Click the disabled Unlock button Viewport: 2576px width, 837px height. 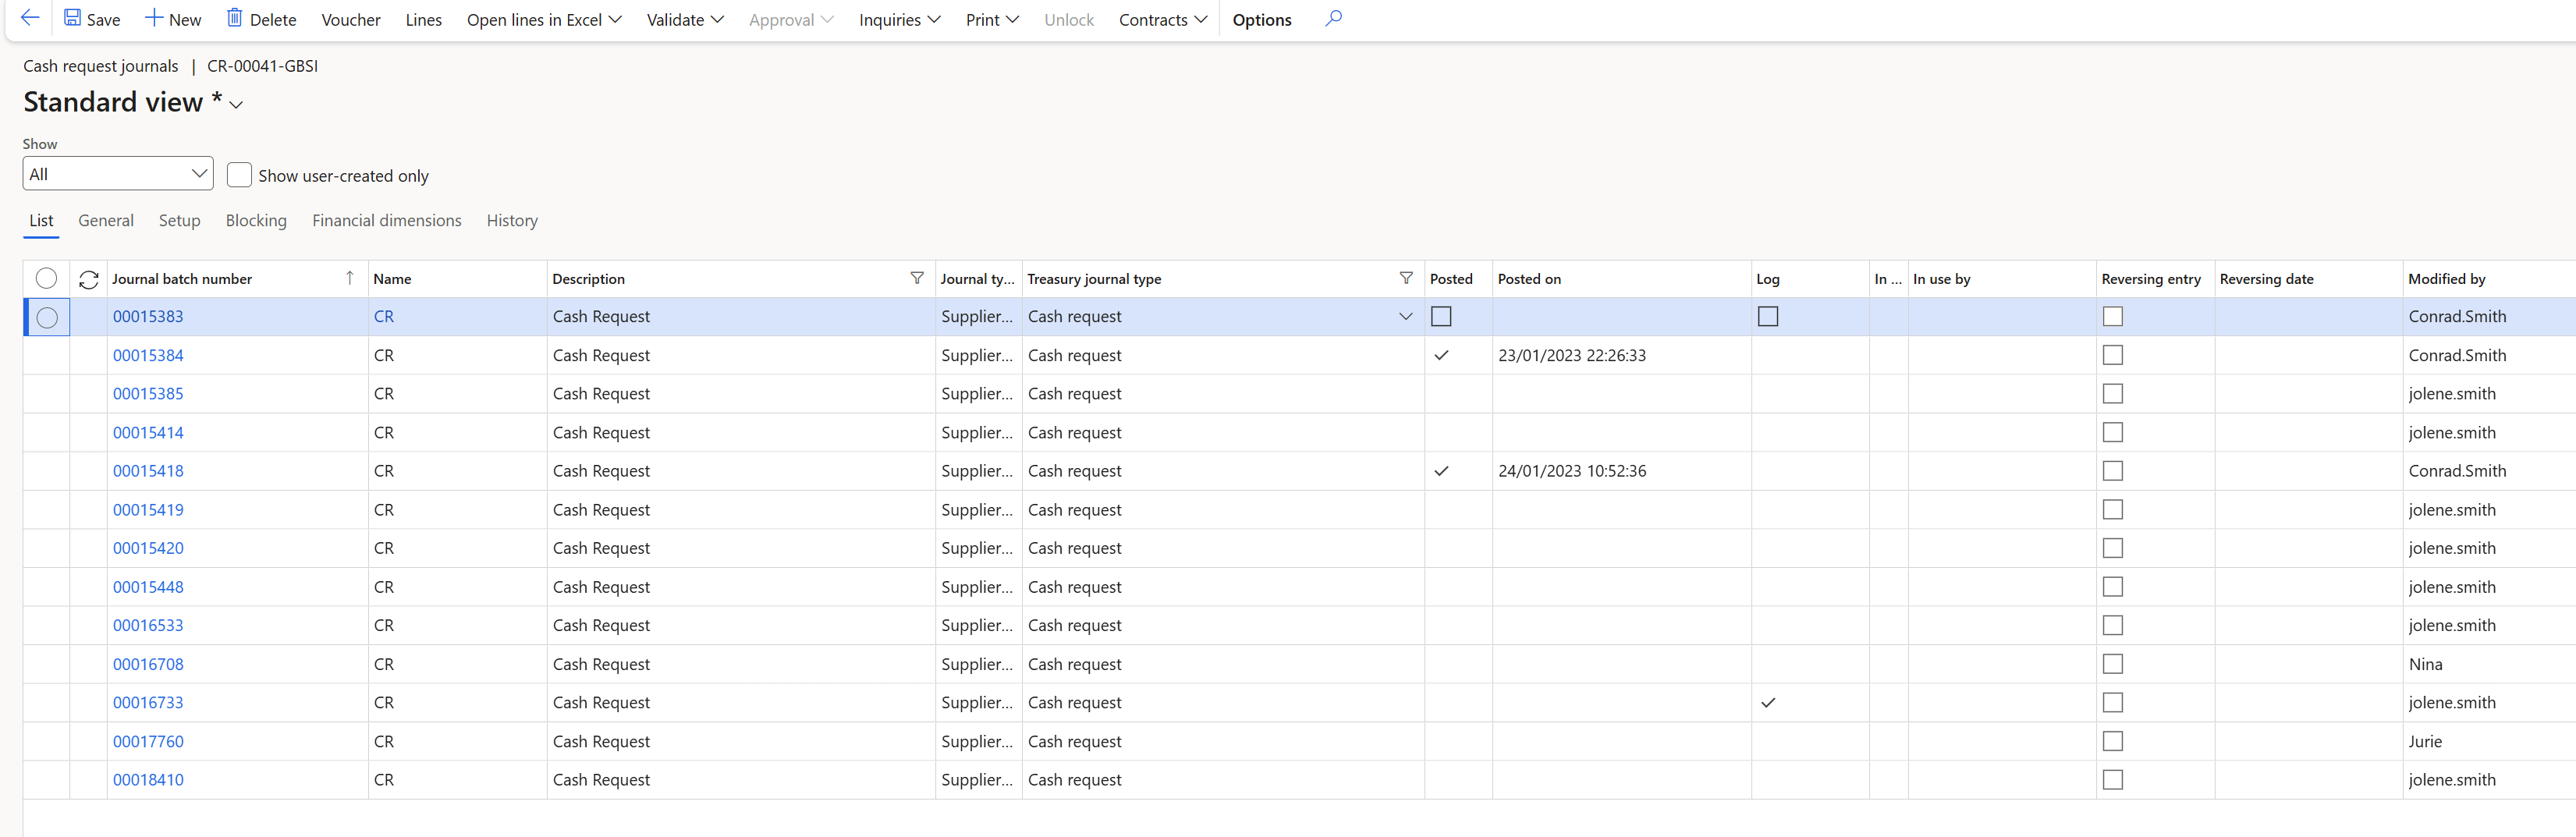[x=1069, y=20]
